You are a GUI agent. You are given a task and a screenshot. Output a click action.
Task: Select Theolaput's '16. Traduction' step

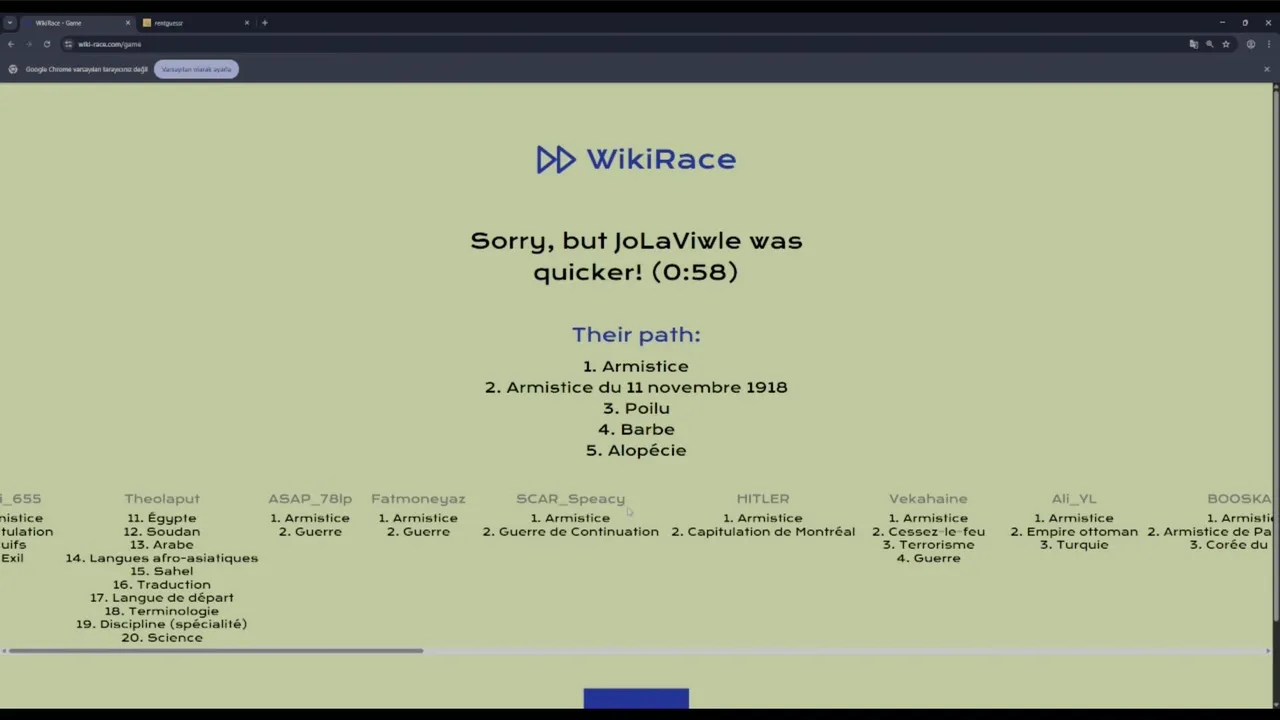tap(162, 584)
